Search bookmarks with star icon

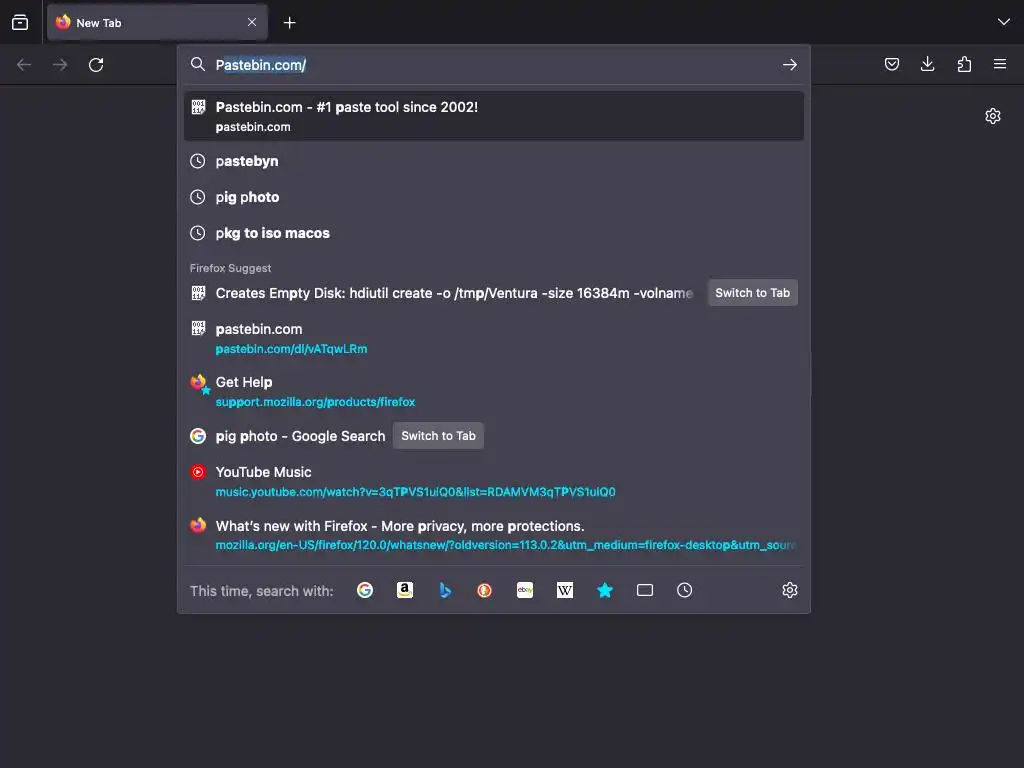tap(605, 590)
